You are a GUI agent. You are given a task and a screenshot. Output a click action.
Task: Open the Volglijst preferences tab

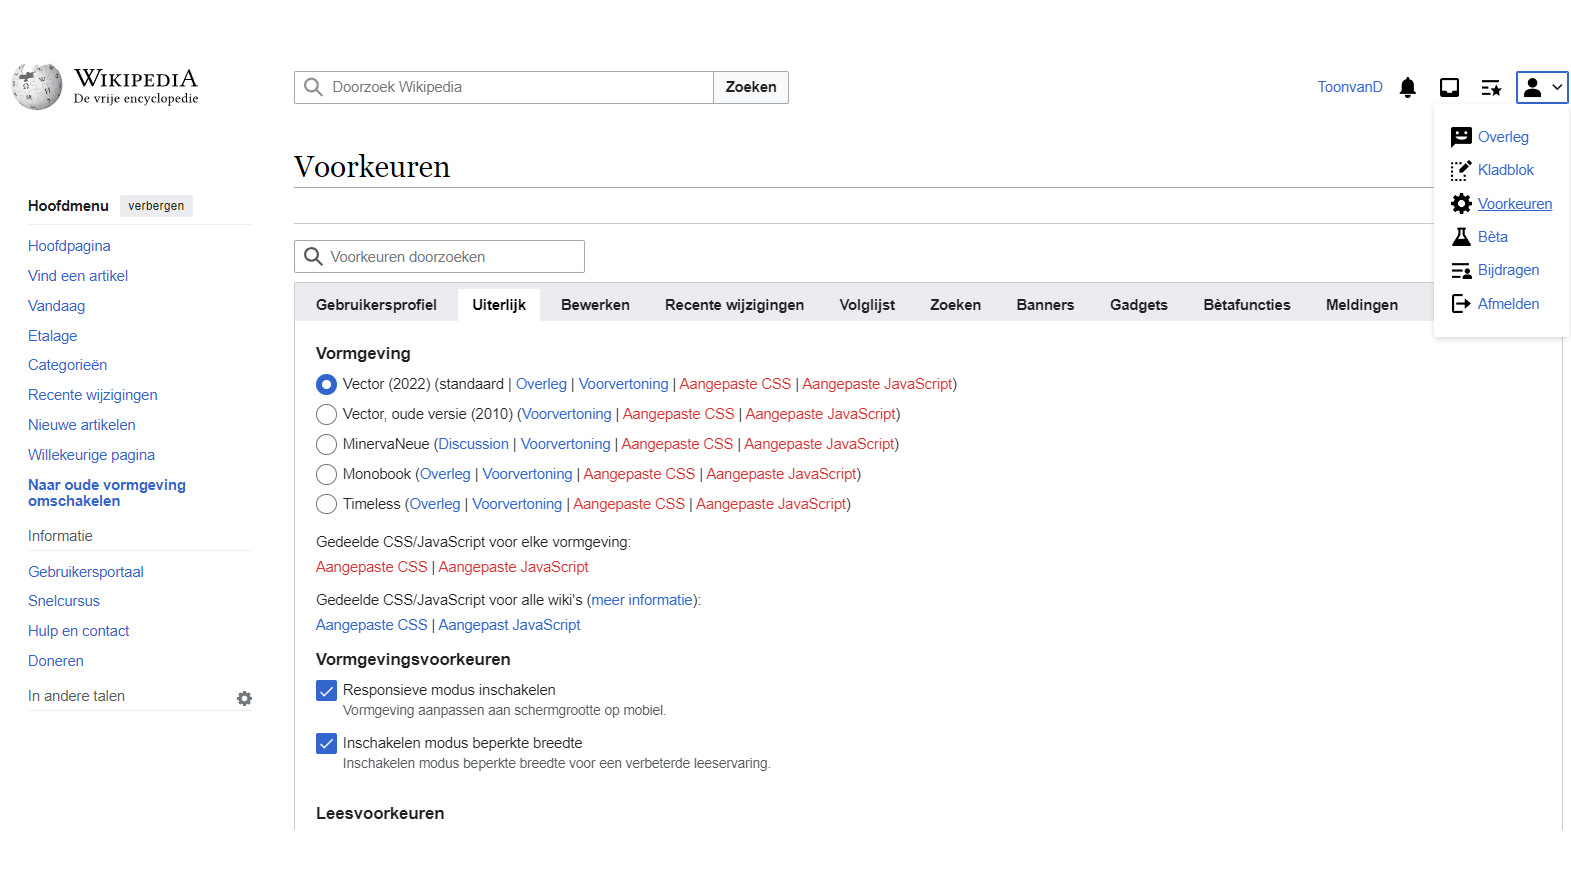click(867, 305)
